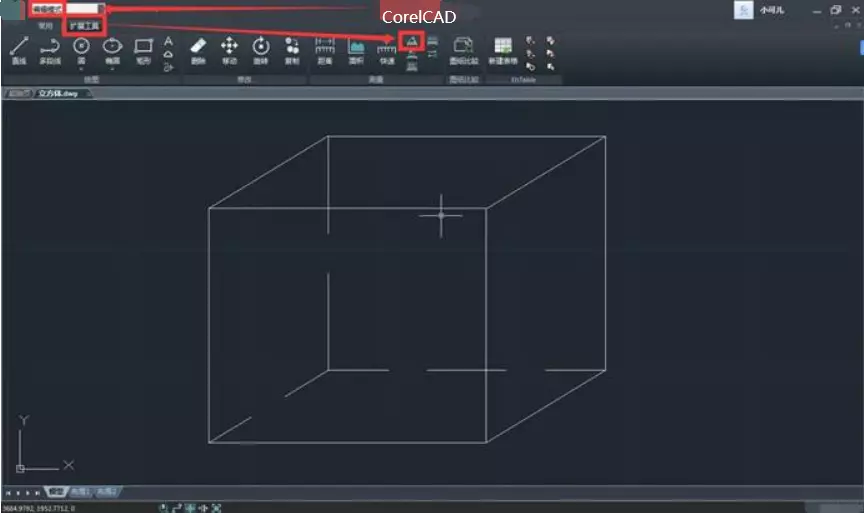Choose the text 'A' annotation tool
The image size is (864, 513).
point(169,41)
